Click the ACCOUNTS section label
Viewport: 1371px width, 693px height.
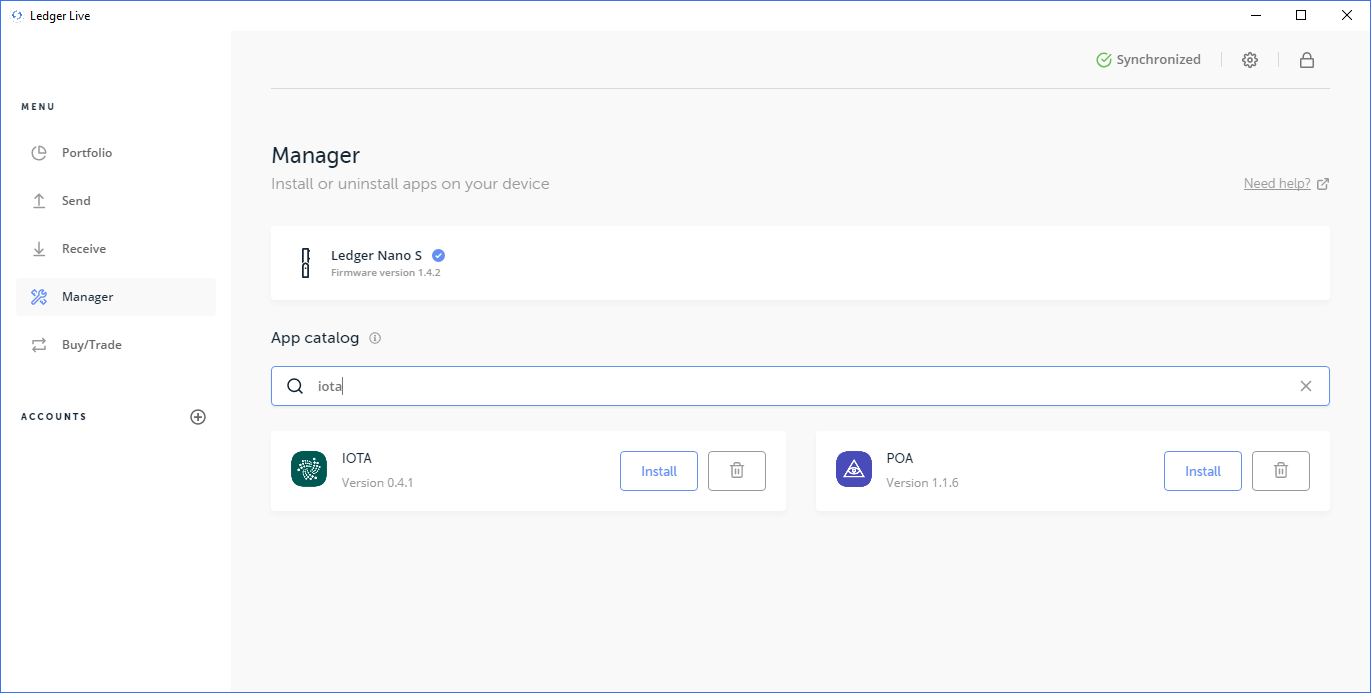(54, 417)
